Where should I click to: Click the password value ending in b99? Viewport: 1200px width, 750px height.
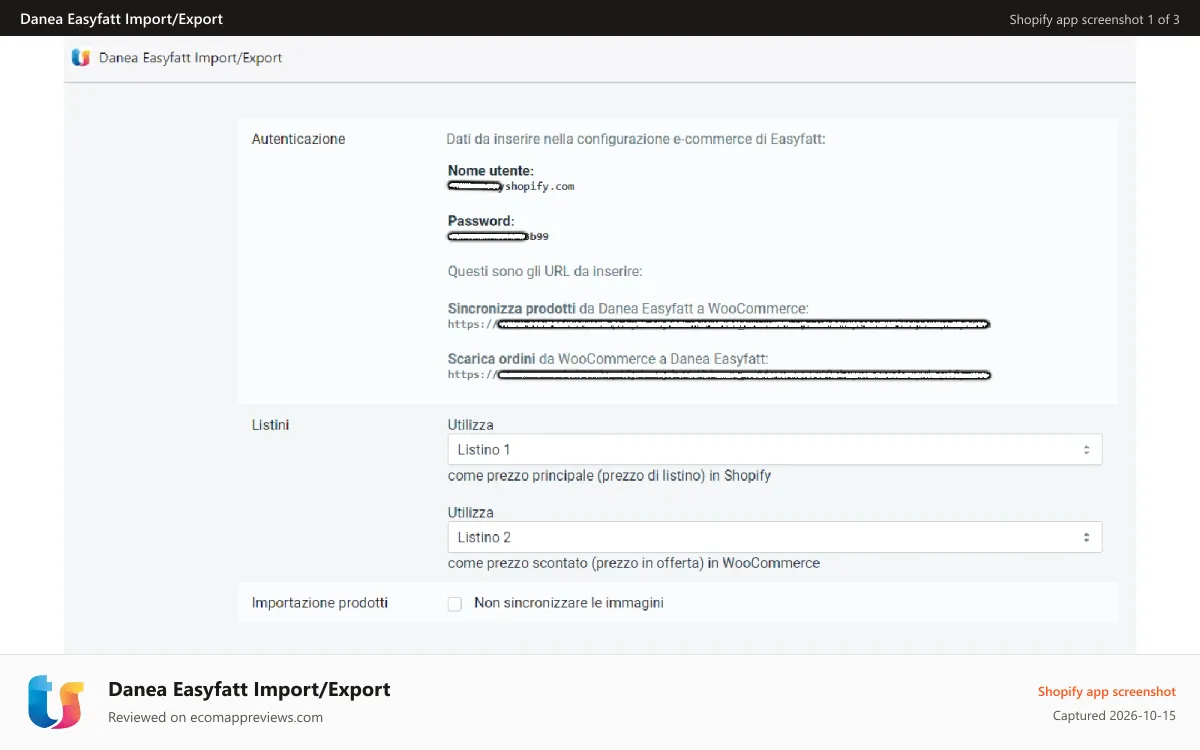(x=498, y=237)
